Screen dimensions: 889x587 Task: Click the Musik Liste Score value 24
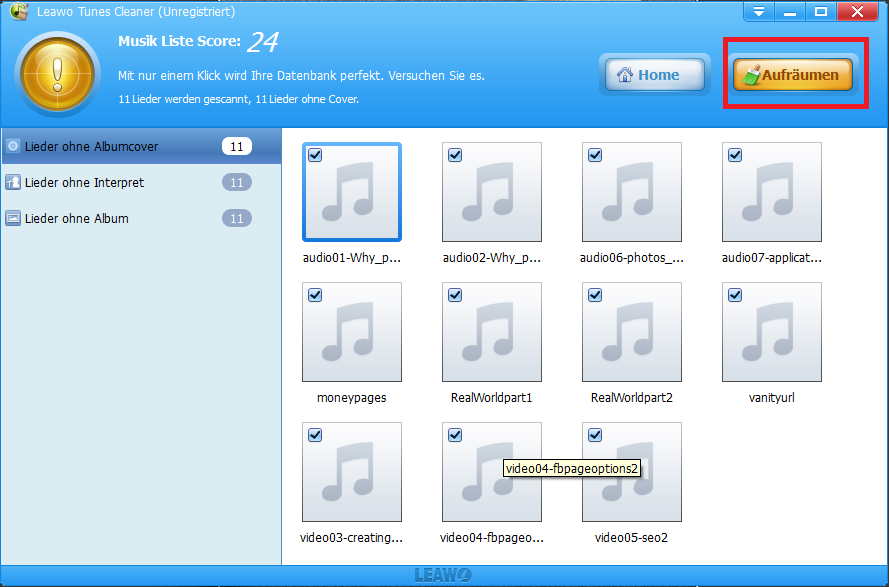click(263, 42)
